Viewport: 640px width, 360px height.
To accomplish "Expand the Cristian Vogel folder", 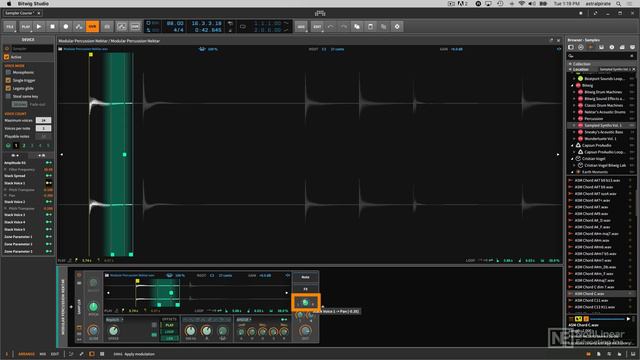I will click(573, 159).
